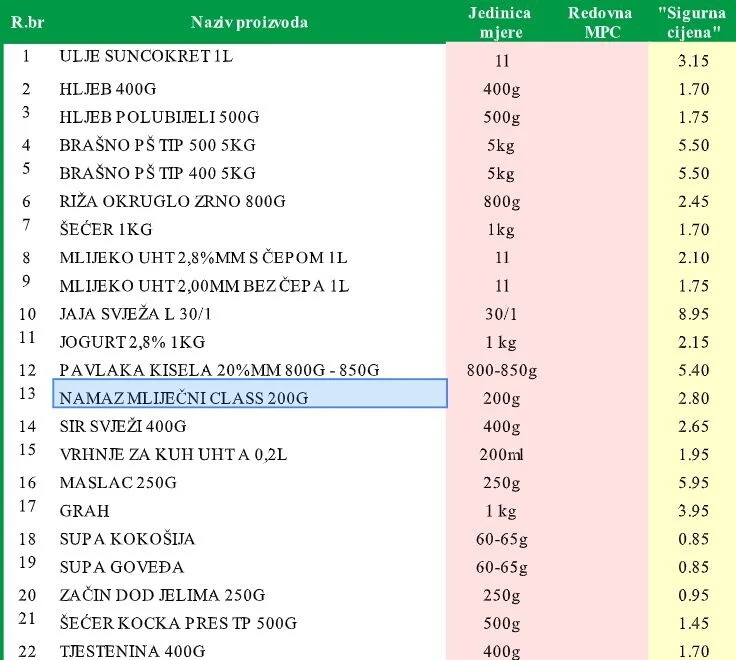Select the GRAH product name cell

click(249, 511)
